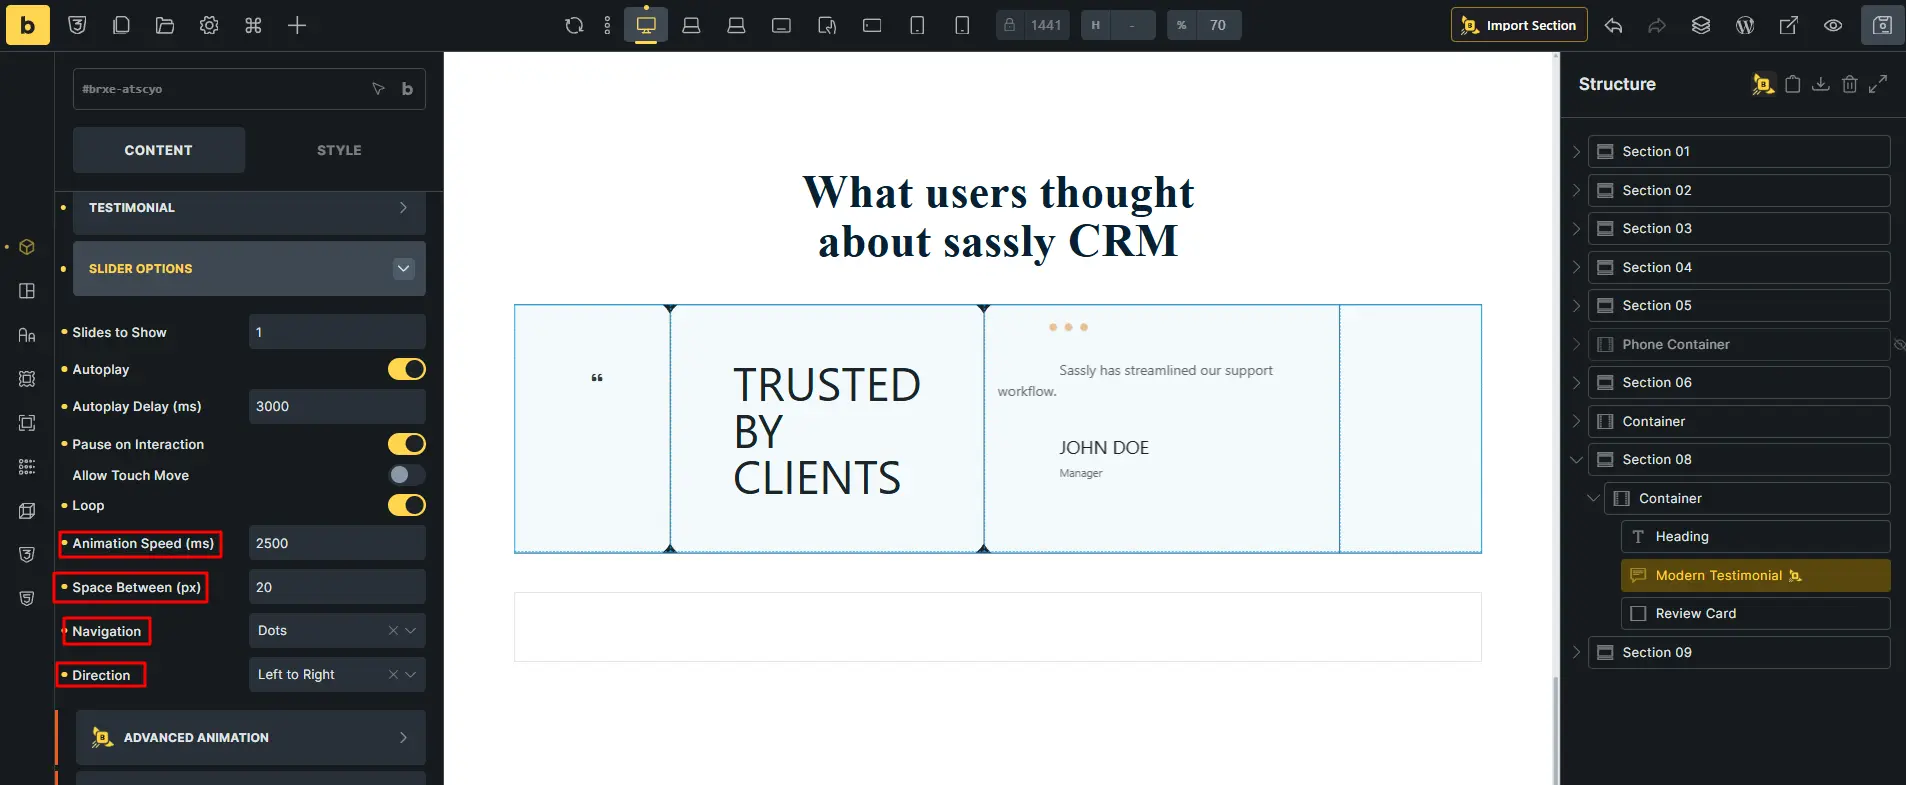Select the mobile portrait breakpoint icon

[962, 25]
